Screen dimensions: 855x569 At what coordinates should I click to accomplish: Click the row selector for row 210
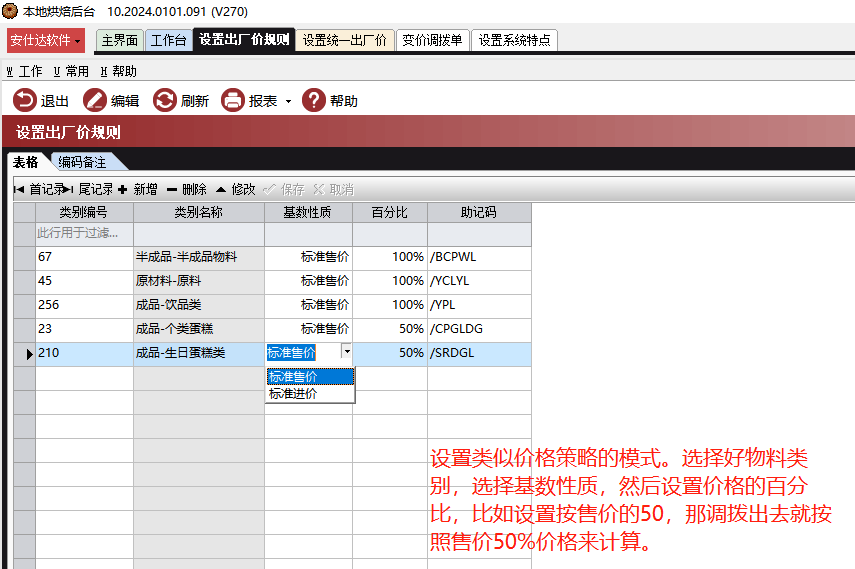25,353
